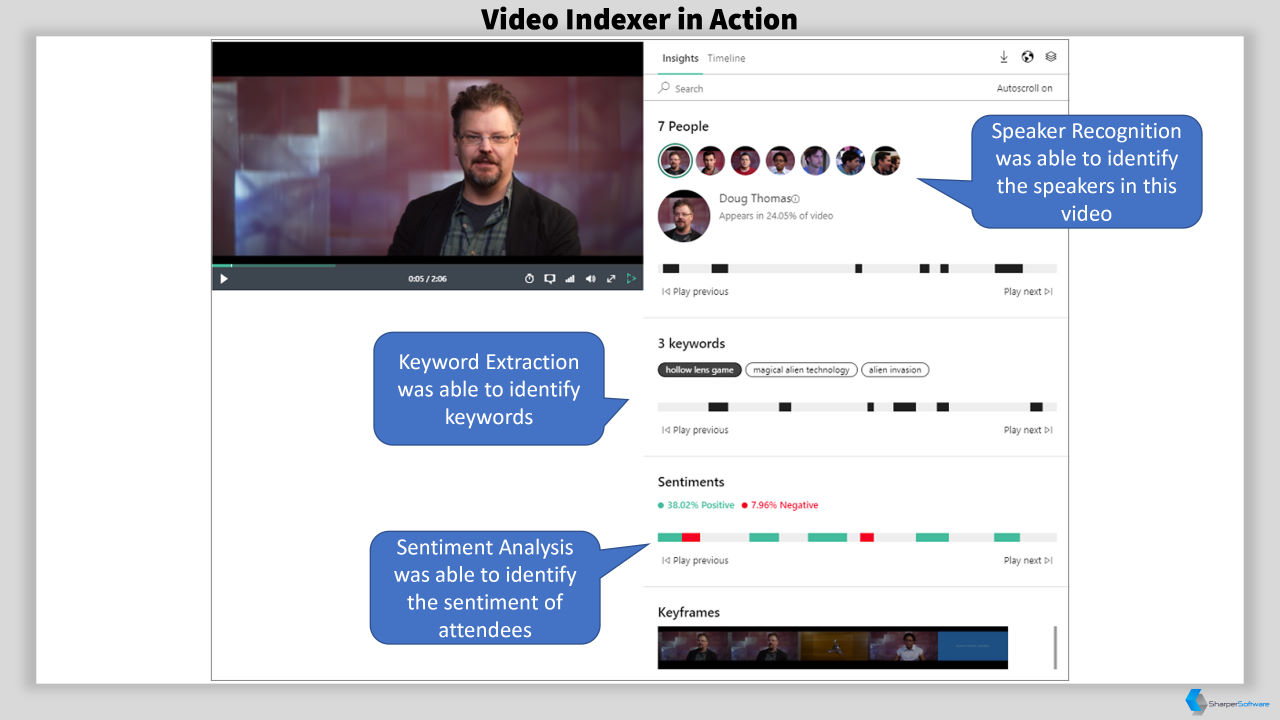The width and height of the screenshot is (1280, 720).
Task: Mute the video with the speaker icon
Action: (x=590, y=279)
